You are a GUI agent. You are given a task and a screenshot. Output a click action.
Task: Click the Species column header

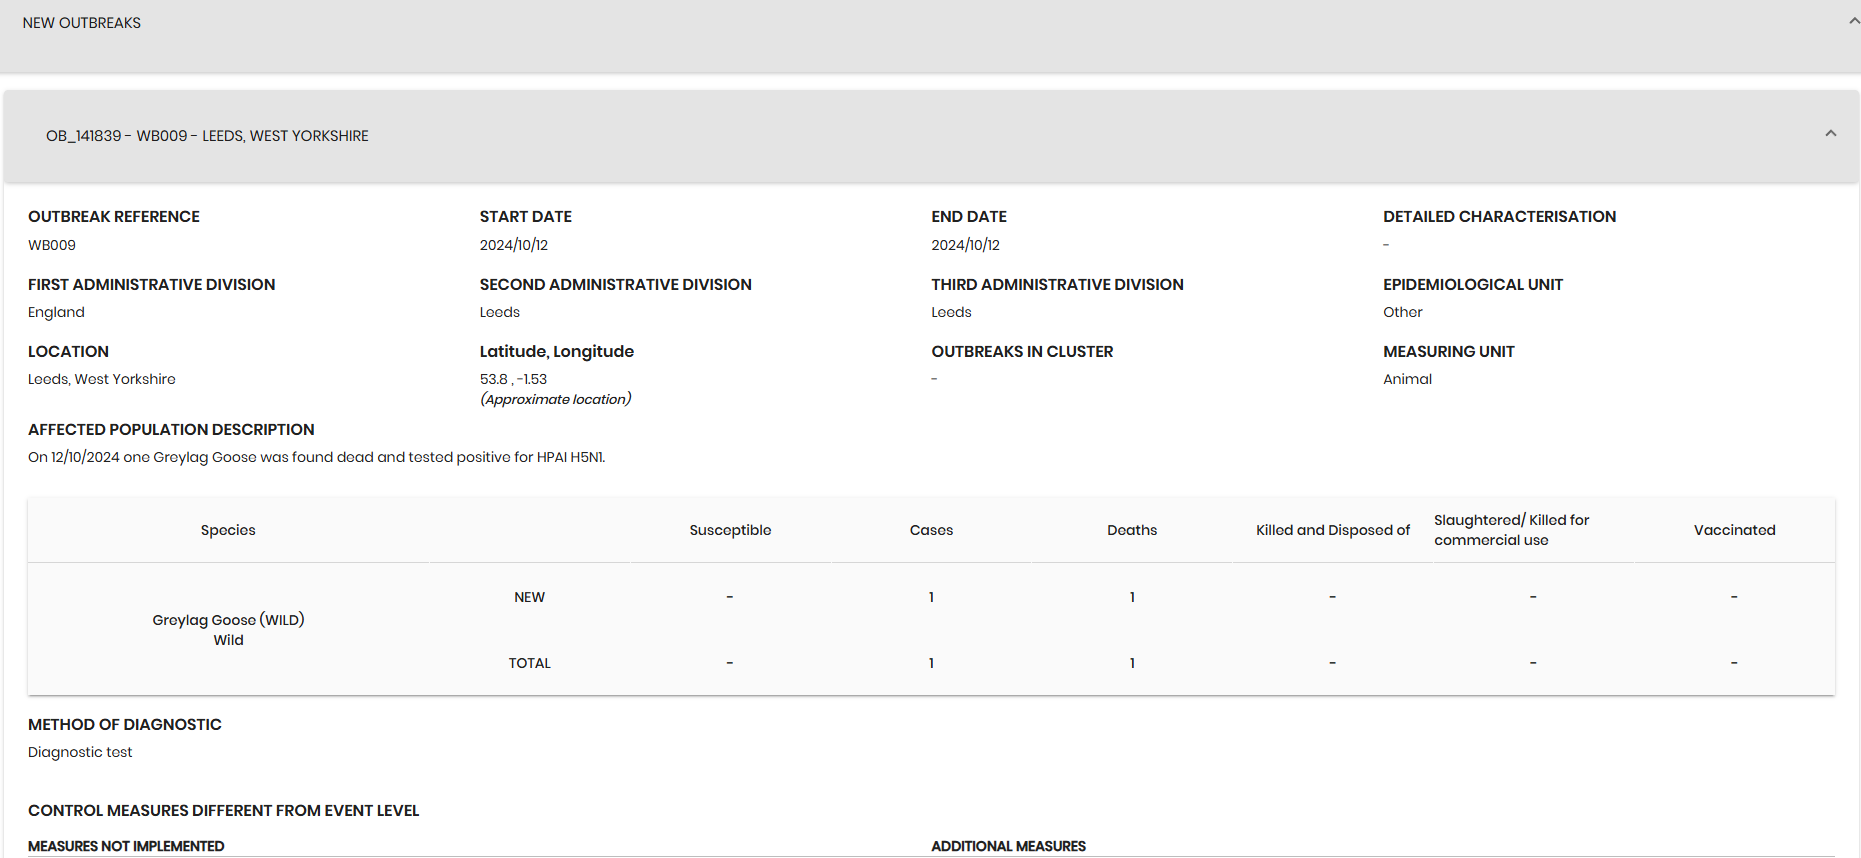(x=228, y=530)
